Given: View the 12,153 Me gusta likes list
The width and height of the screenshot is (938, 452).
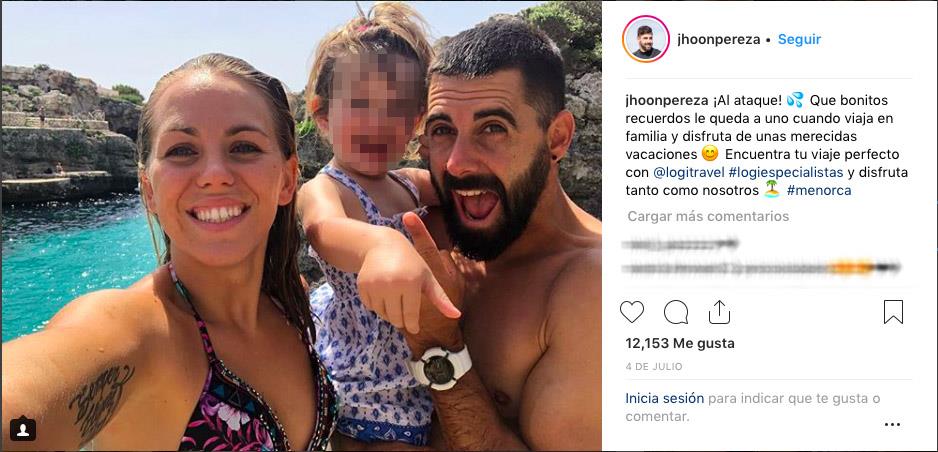Looking at the screenshot, I should click(680, 344).
